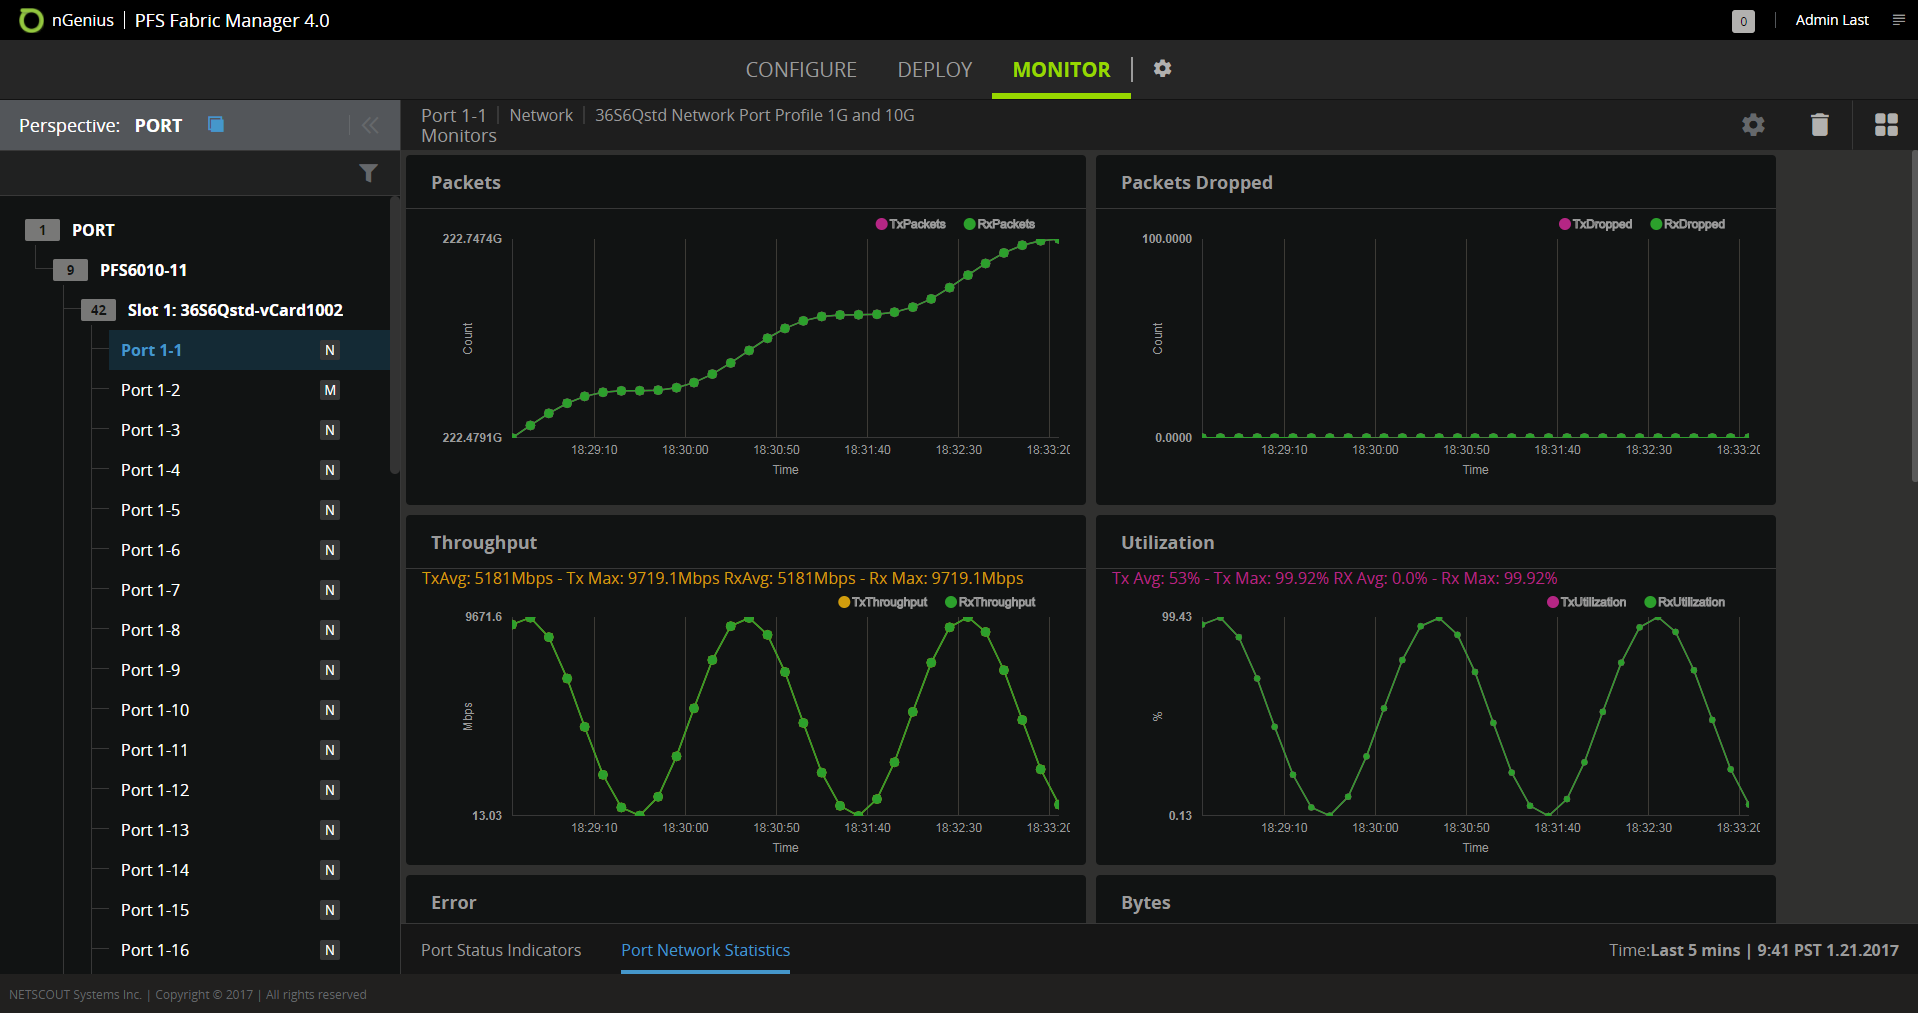Select Port 1-2 in the tree
Viewport: 1918px width, 1013px height.
(x=151, y=390)
